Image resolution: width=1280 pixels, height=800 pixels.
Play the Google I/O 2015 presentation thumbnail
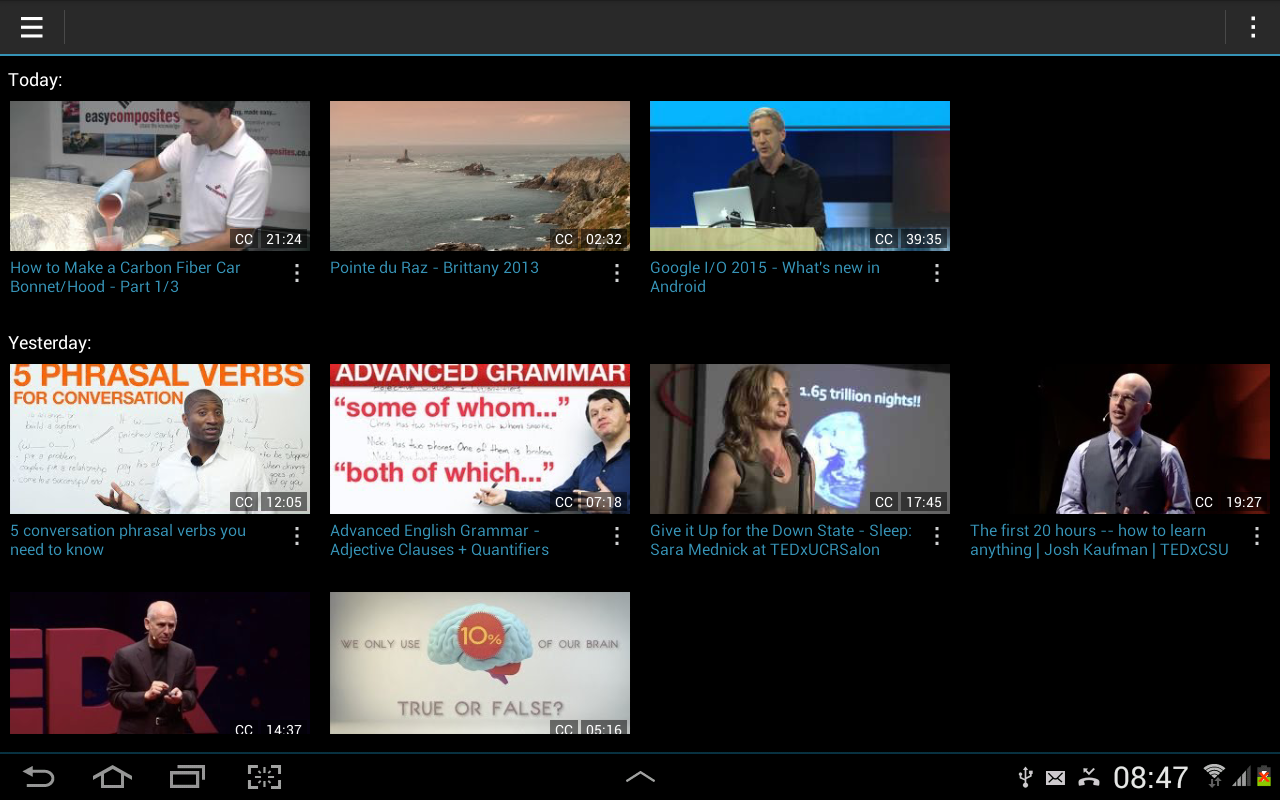800,176
